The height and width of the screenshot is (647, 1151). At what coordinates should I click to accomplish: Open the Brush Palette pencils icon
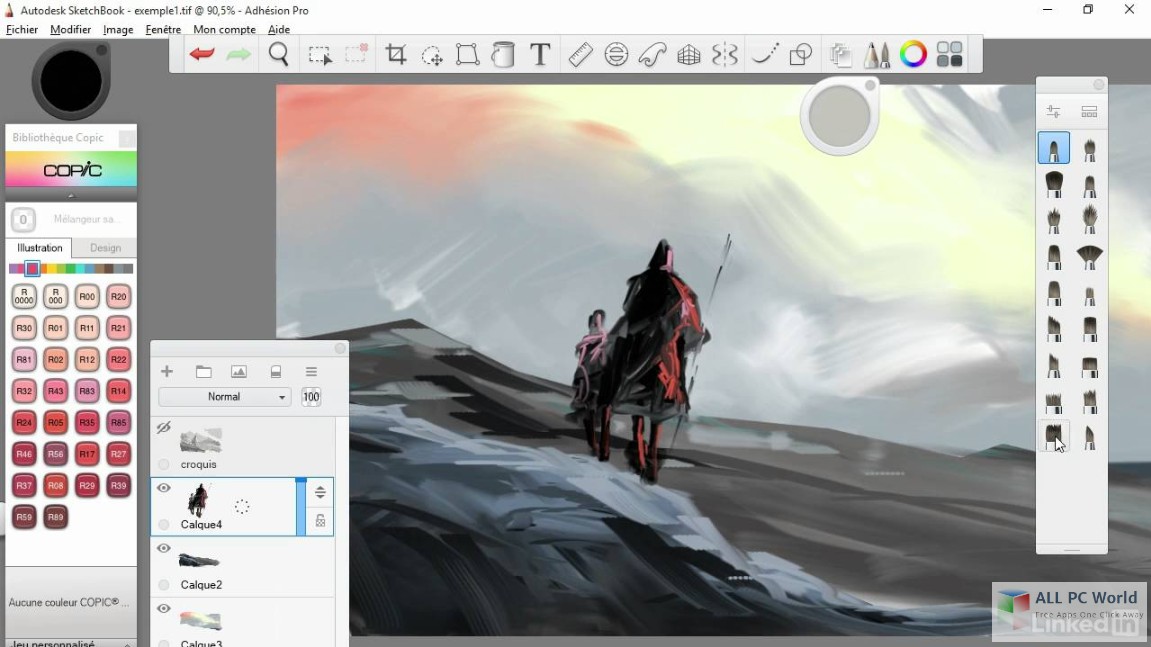876,54
